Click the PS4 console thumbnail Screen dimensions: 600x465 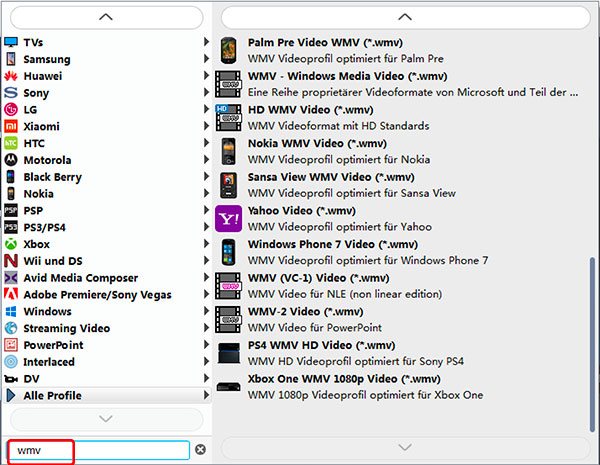click(x=228, y=353)
